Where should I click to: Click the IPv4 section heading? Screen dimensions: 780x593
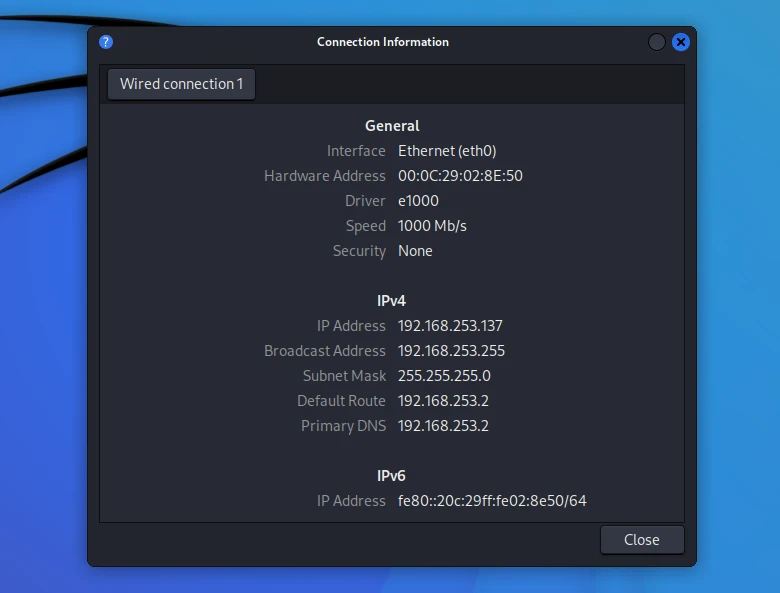(x=391, y=301)
